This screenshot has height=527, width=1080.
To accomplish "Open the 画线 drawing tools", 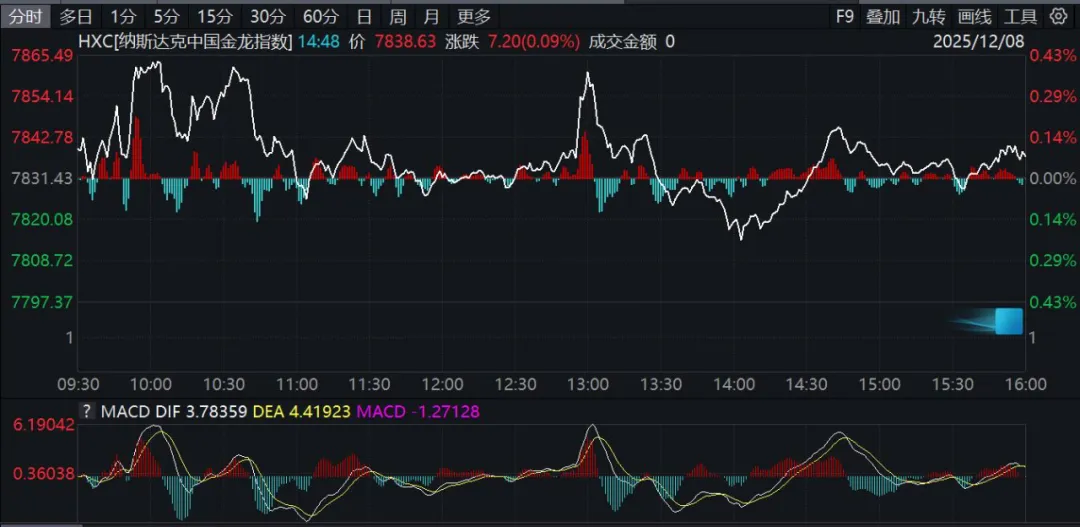I will [x=974, y=16].
